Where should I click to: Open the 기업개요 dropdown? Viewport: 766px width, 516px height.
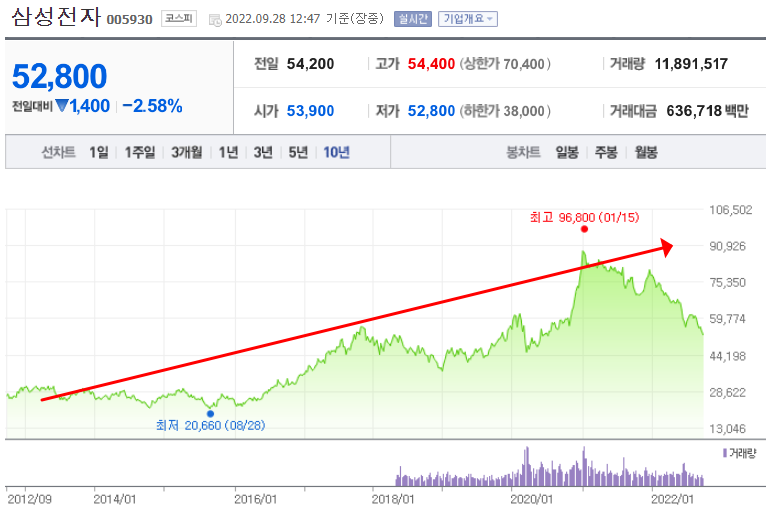click(468, 19)
